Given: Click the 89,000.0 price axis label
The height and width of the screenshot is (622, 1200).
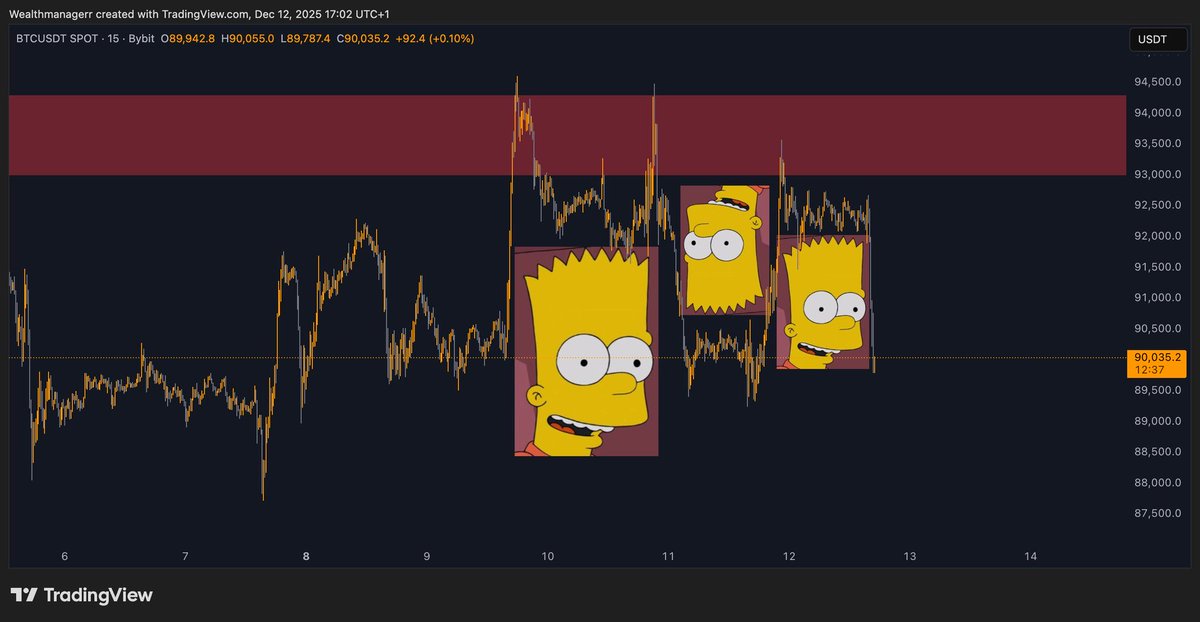Looking at the screenshot, I should (x=1157, y=421).
